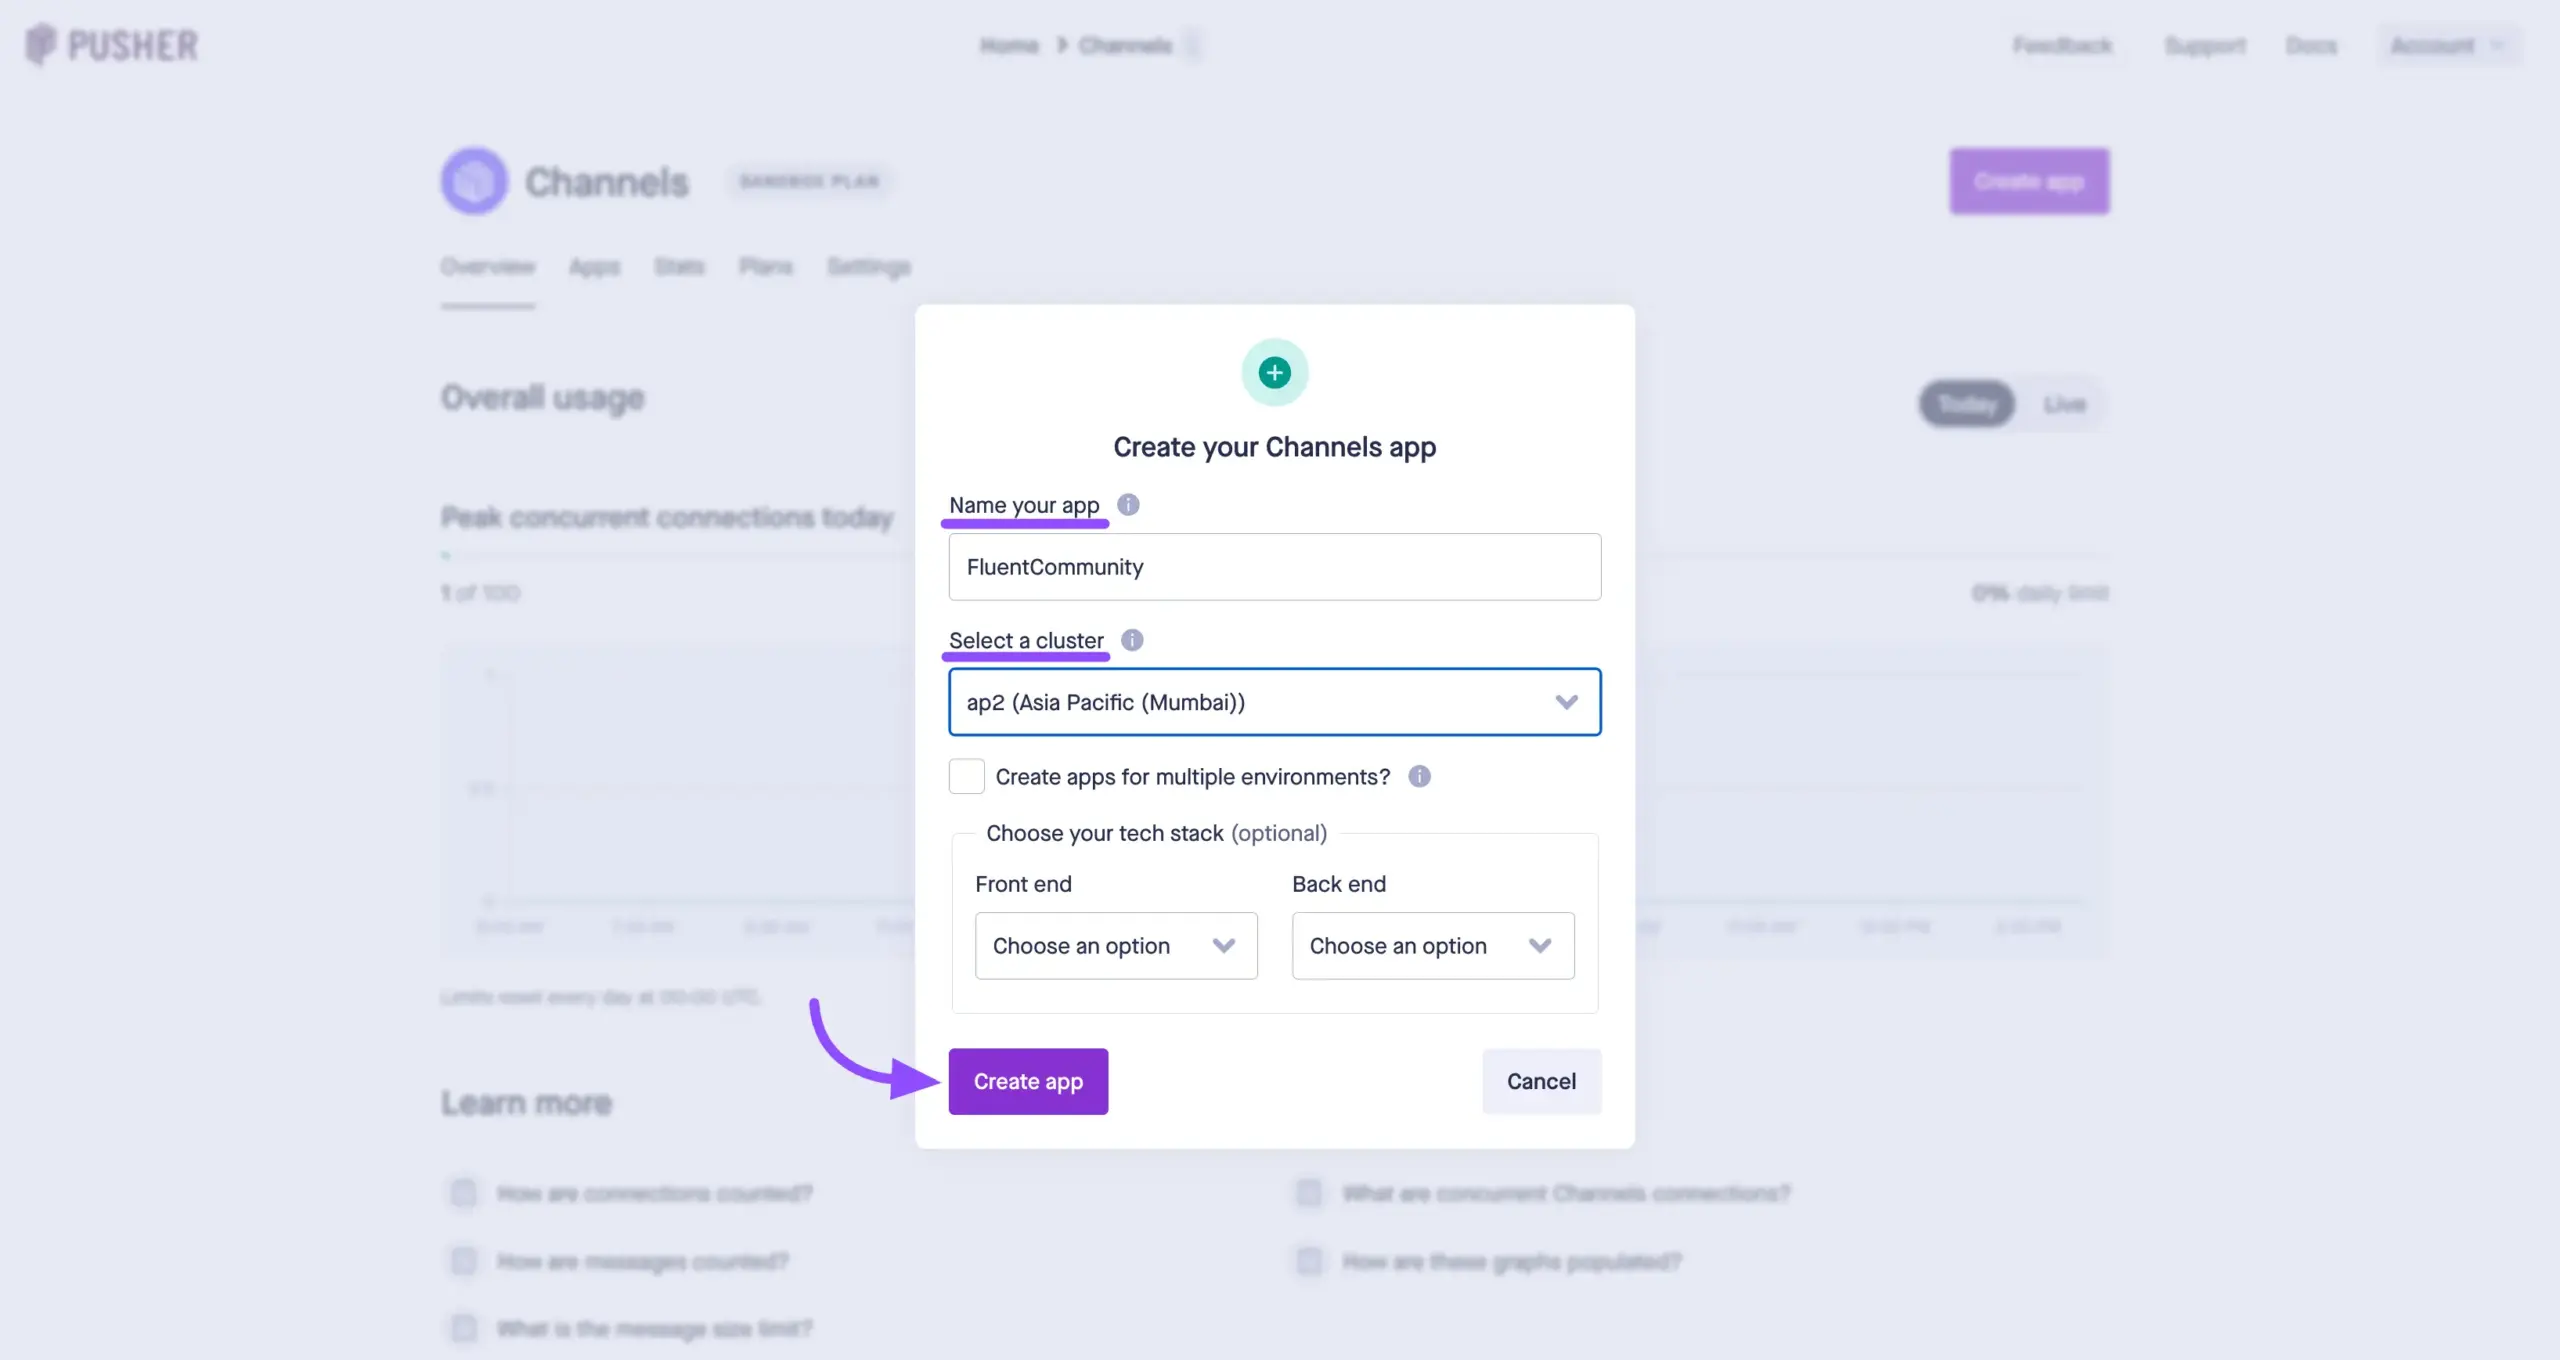Viewport: 2560px width, 1360px height.
Task: Click the info icon beside Name your app
Action: coord(1128,505)
